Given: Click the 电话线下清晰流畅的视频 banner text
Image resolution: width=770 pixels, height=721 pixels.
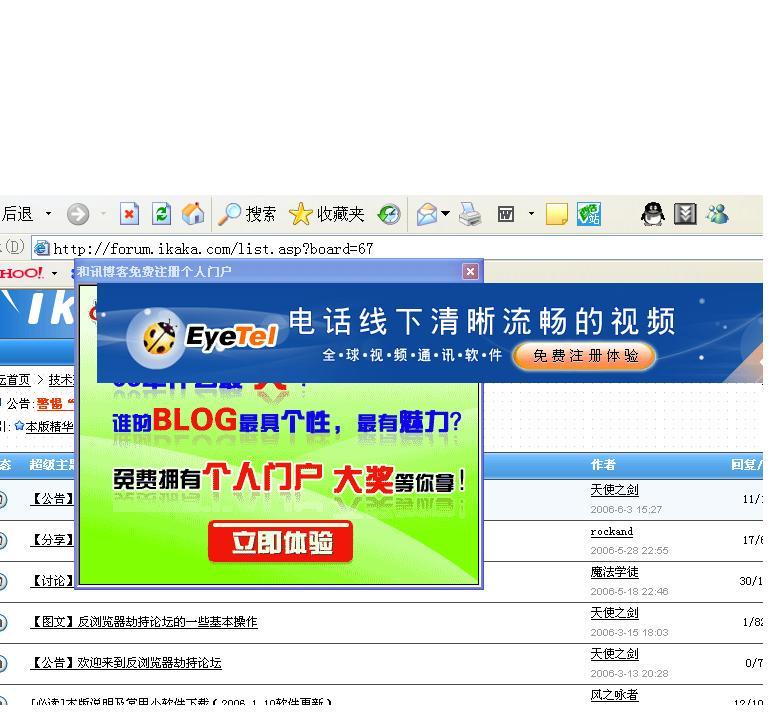Looking at the screenshot, I should [482, 322].
